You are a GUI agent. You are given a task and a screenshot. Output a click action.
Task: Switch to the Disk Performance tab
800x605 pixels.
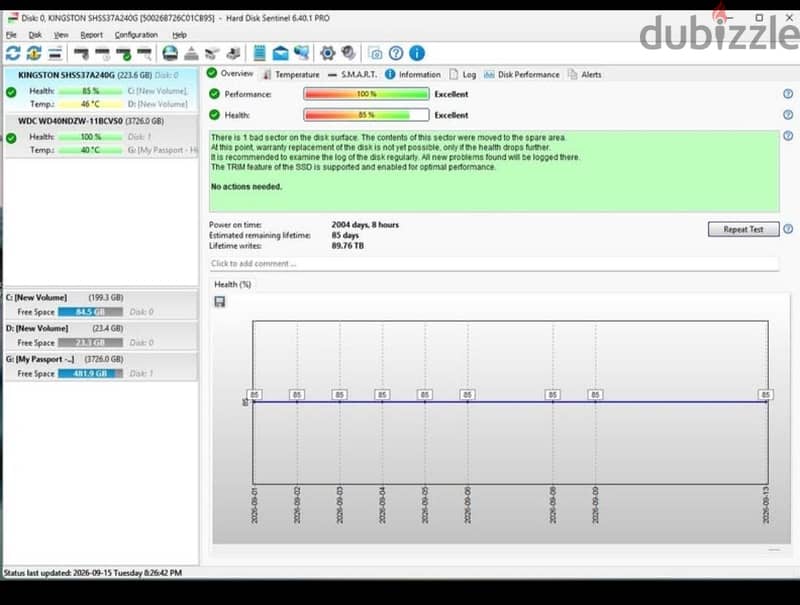(x=521, y=74)
